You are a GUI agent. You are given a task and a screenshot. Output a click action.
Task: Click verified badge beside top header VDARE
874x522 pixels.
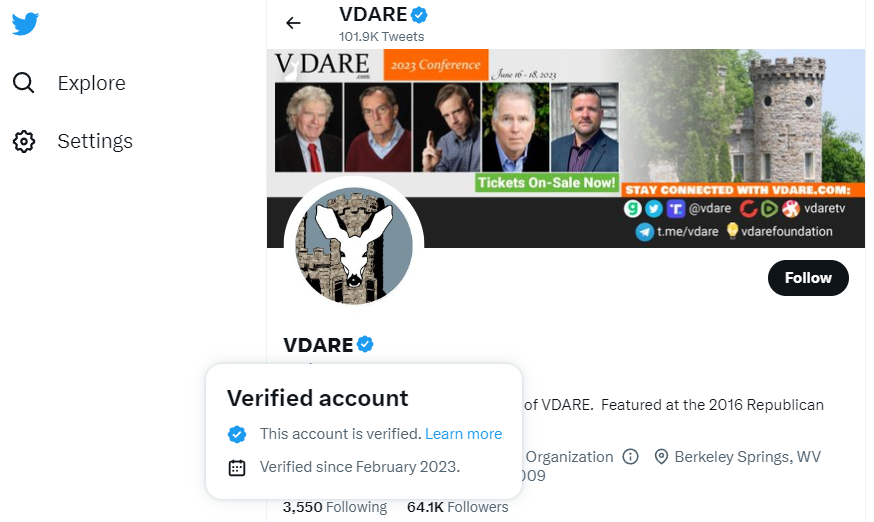coord(421,15)
